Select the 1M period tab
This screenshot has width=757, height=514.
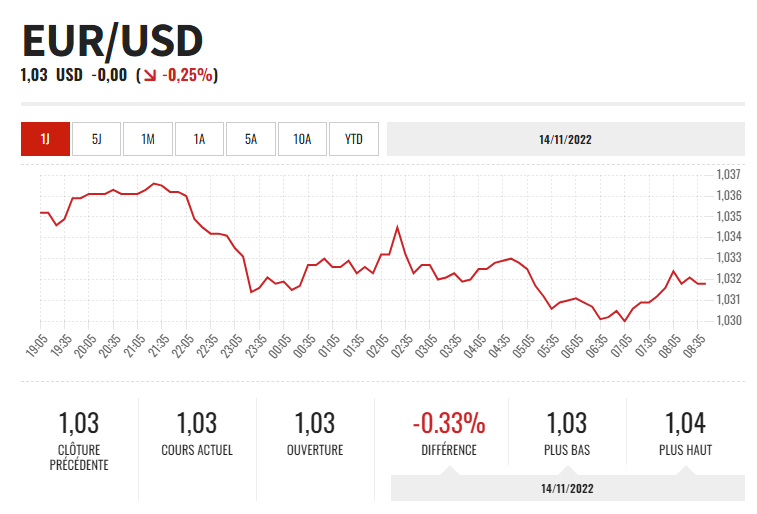(x=148, y=139)
